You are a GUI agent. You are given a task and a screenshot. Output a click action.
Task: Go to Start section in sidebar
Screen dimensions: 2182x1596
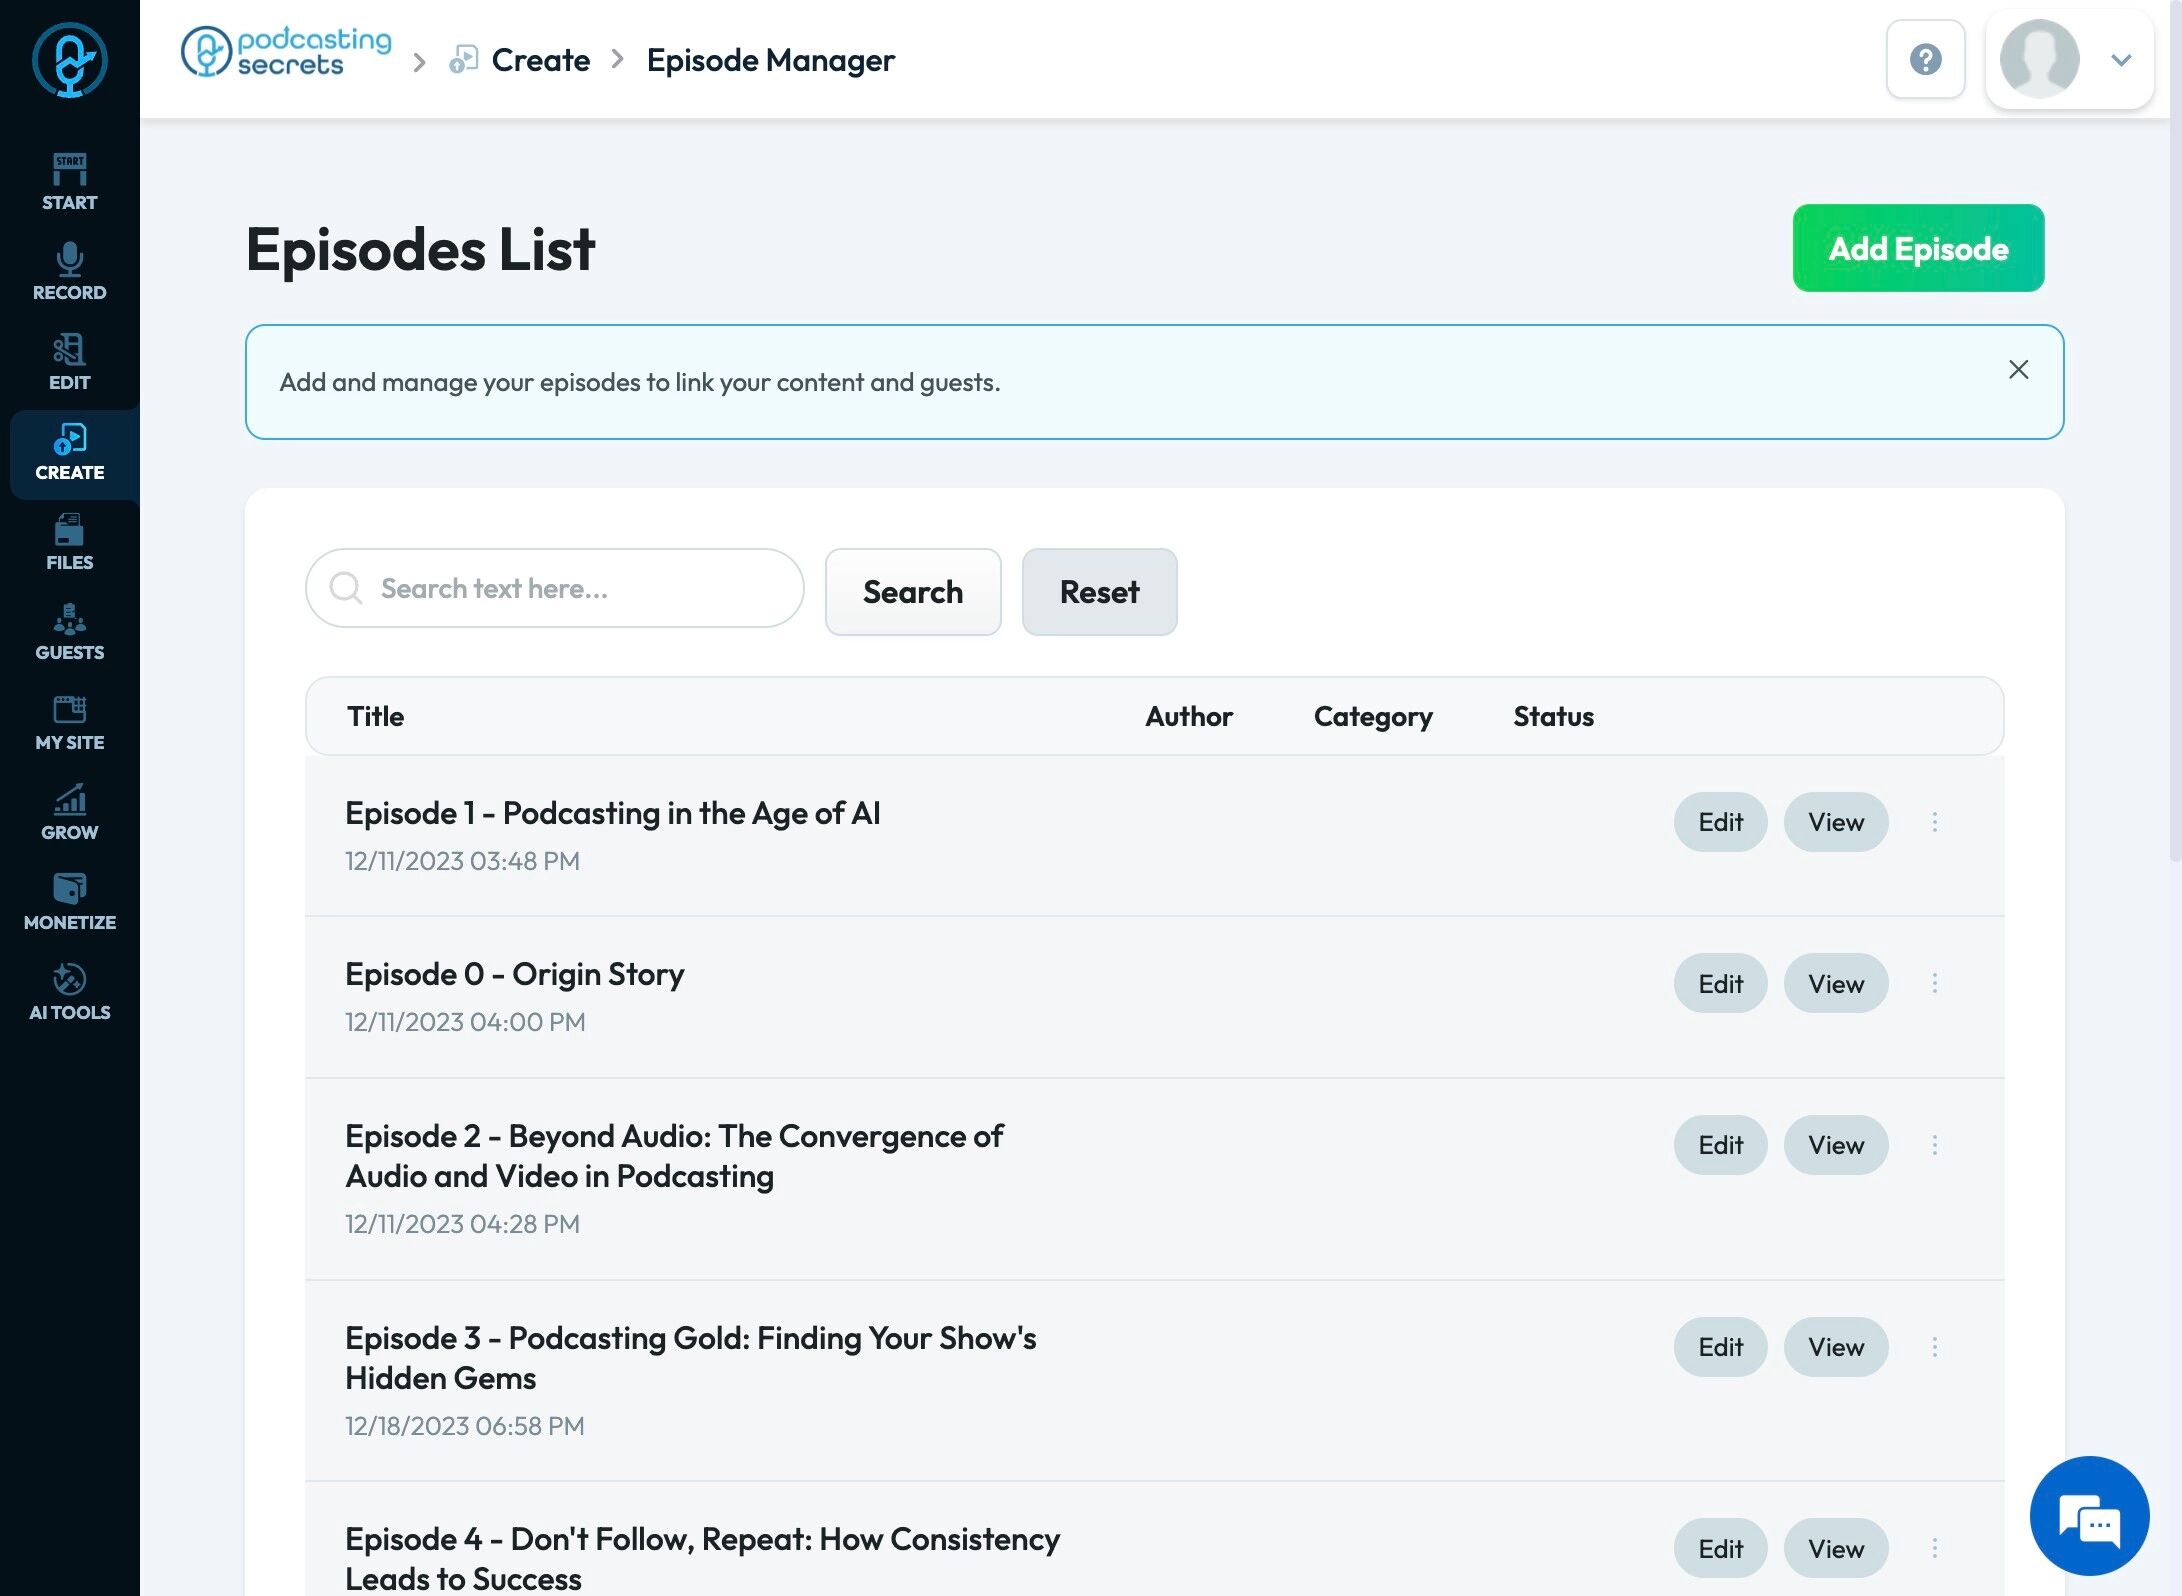tap(69, 181)
